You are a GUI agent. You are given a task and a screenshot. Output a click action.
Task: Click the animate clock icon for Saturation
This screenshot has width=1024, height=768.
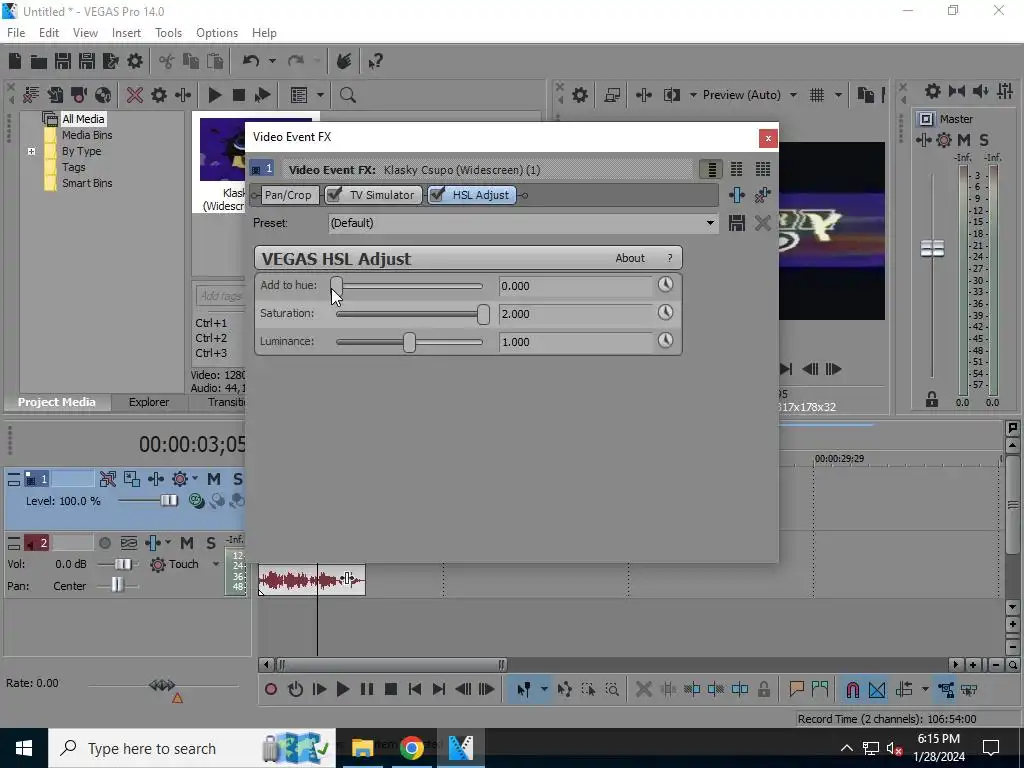665,313
